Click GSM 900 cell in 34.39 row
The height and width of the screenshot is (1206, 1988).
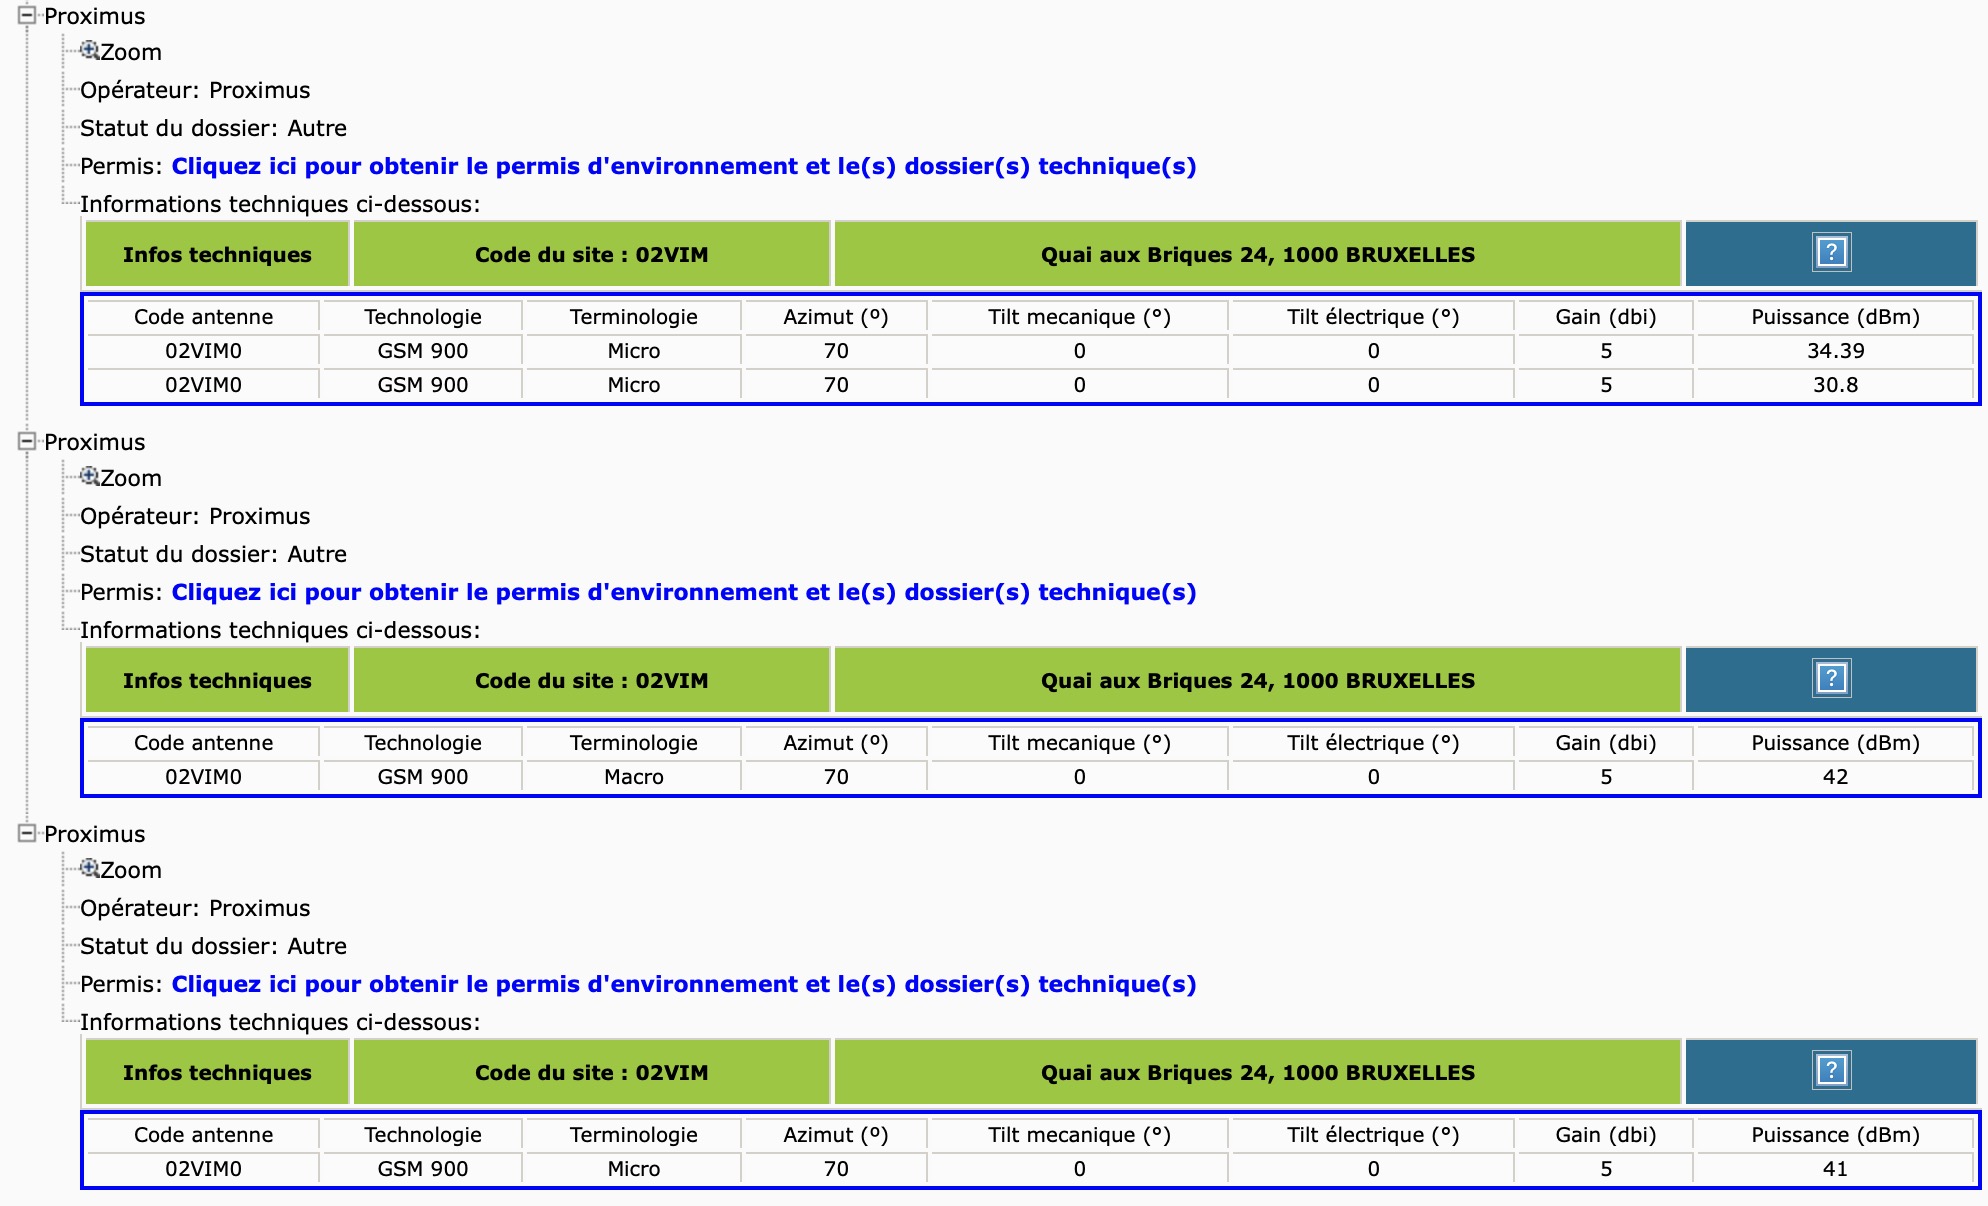(422, 351)
